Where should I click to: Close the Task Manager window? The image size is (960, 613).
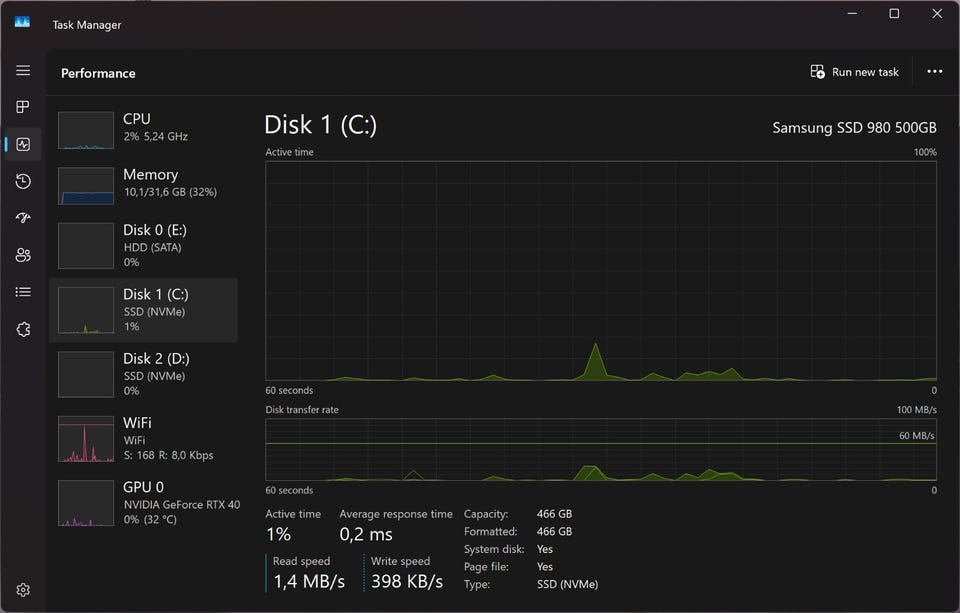937,13
